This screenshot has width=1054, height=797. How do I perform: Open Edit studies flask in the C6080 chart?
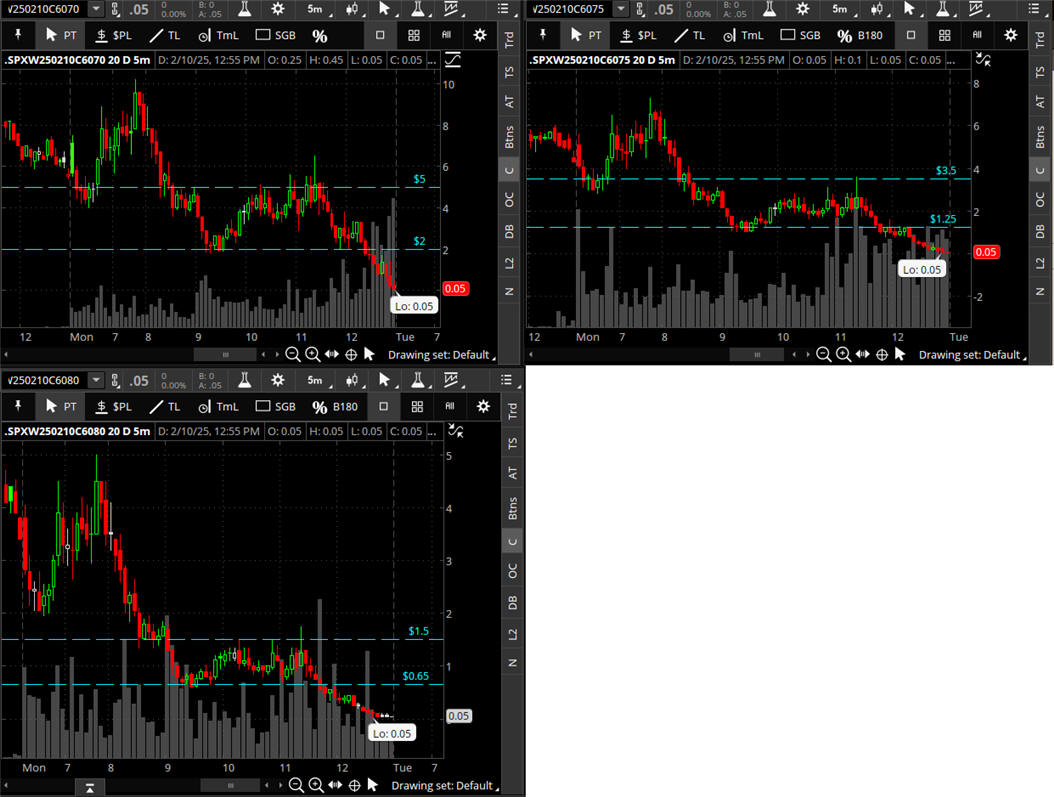pos(245,380)
